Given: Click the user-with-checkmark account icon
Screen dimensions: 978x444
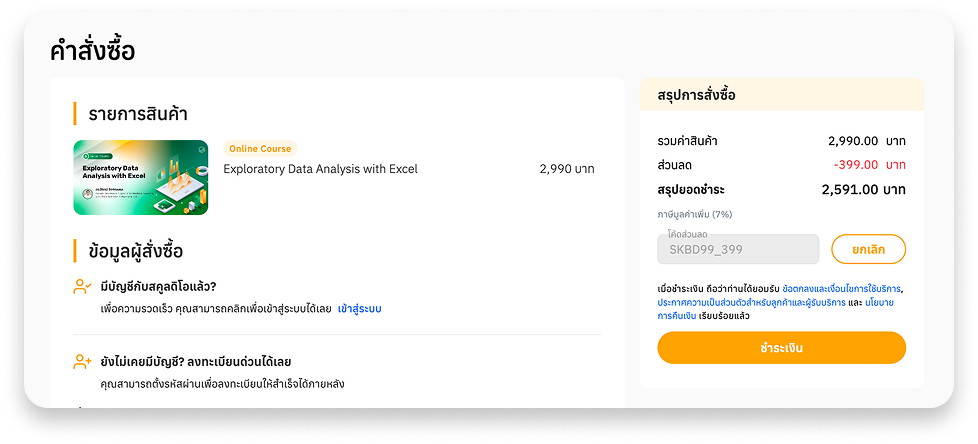Looking at the screenshot, I should coord(82,287).
